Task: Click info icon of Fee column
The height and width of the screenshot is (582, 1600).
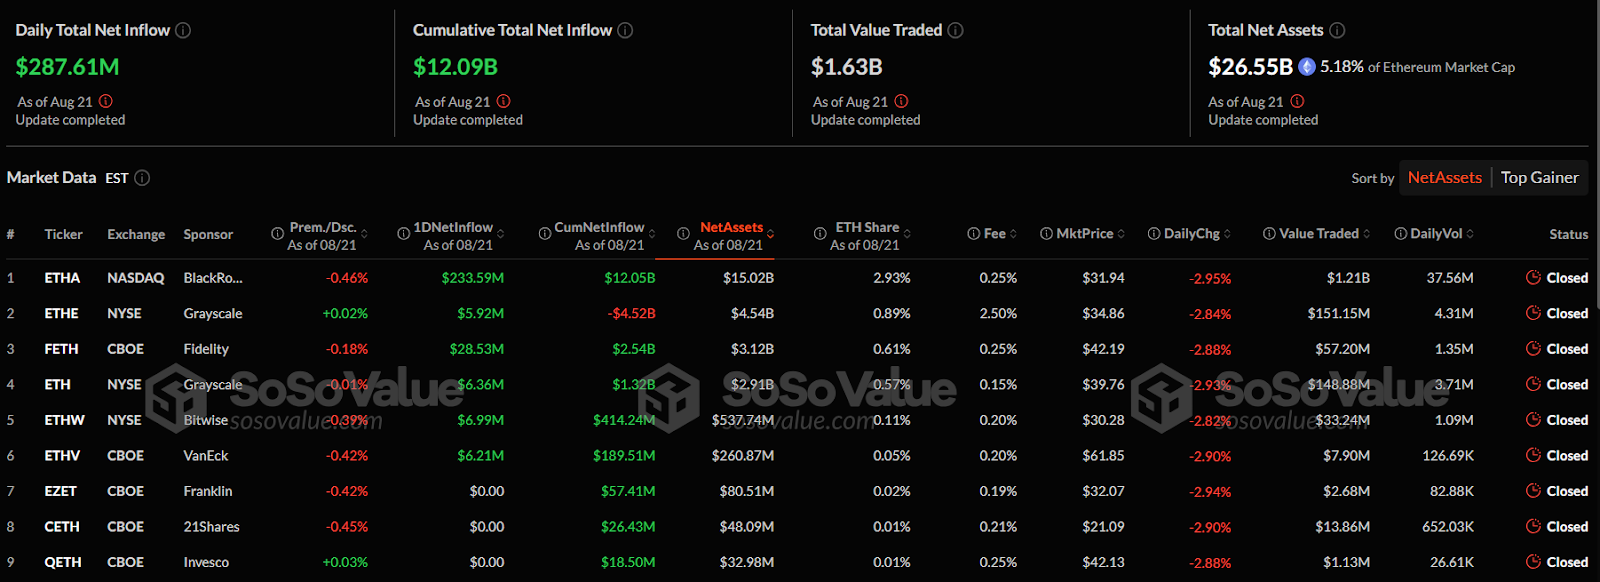Action: tap(973, 233)
